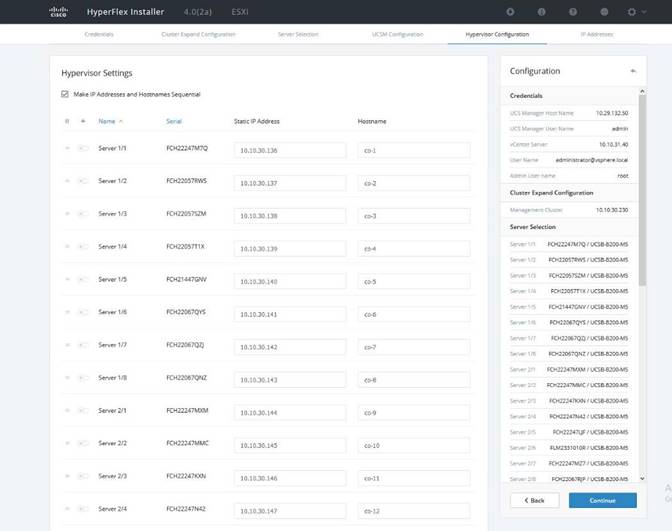Edit the hostname field co-10
Image resolution: width=672 pixels, height=531 pixels.
click(414, 445)
